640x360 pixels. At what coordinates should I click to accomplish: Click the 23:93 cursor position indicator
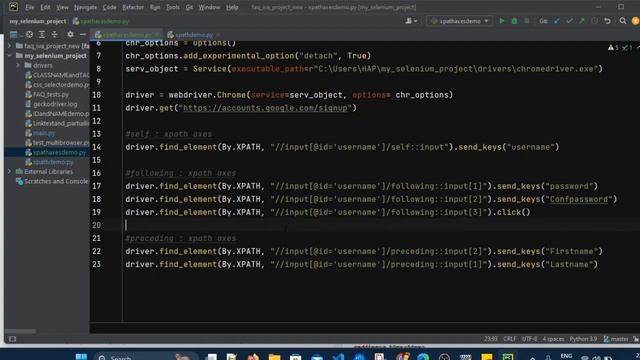tap(491, 339)
